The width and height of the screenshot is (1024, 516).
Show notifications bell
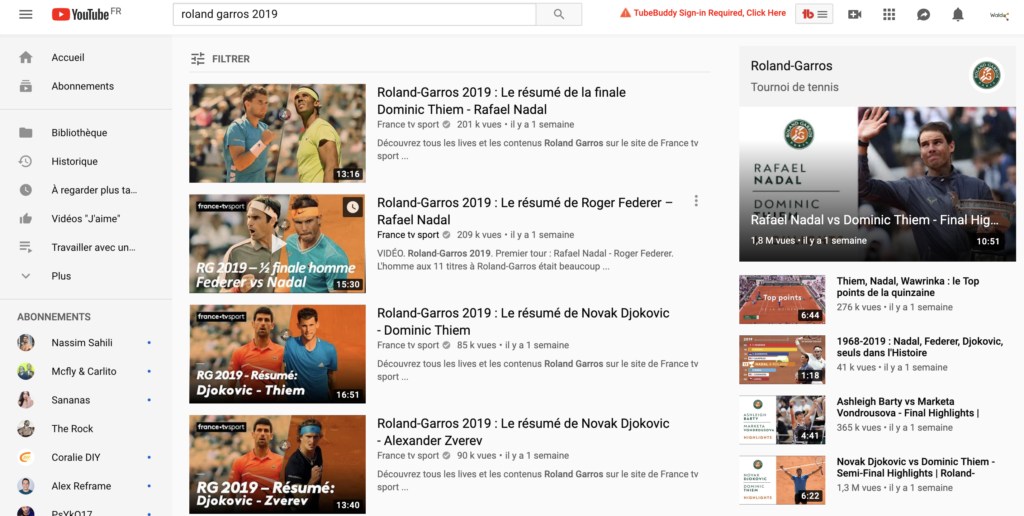[x=958, y=14]
